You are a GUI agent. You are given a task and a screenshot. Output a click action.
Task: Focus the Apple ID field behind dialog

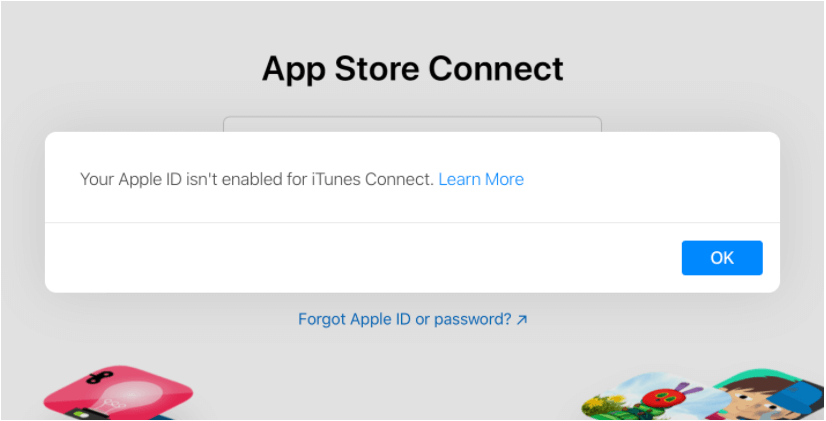tap(412, 124)
